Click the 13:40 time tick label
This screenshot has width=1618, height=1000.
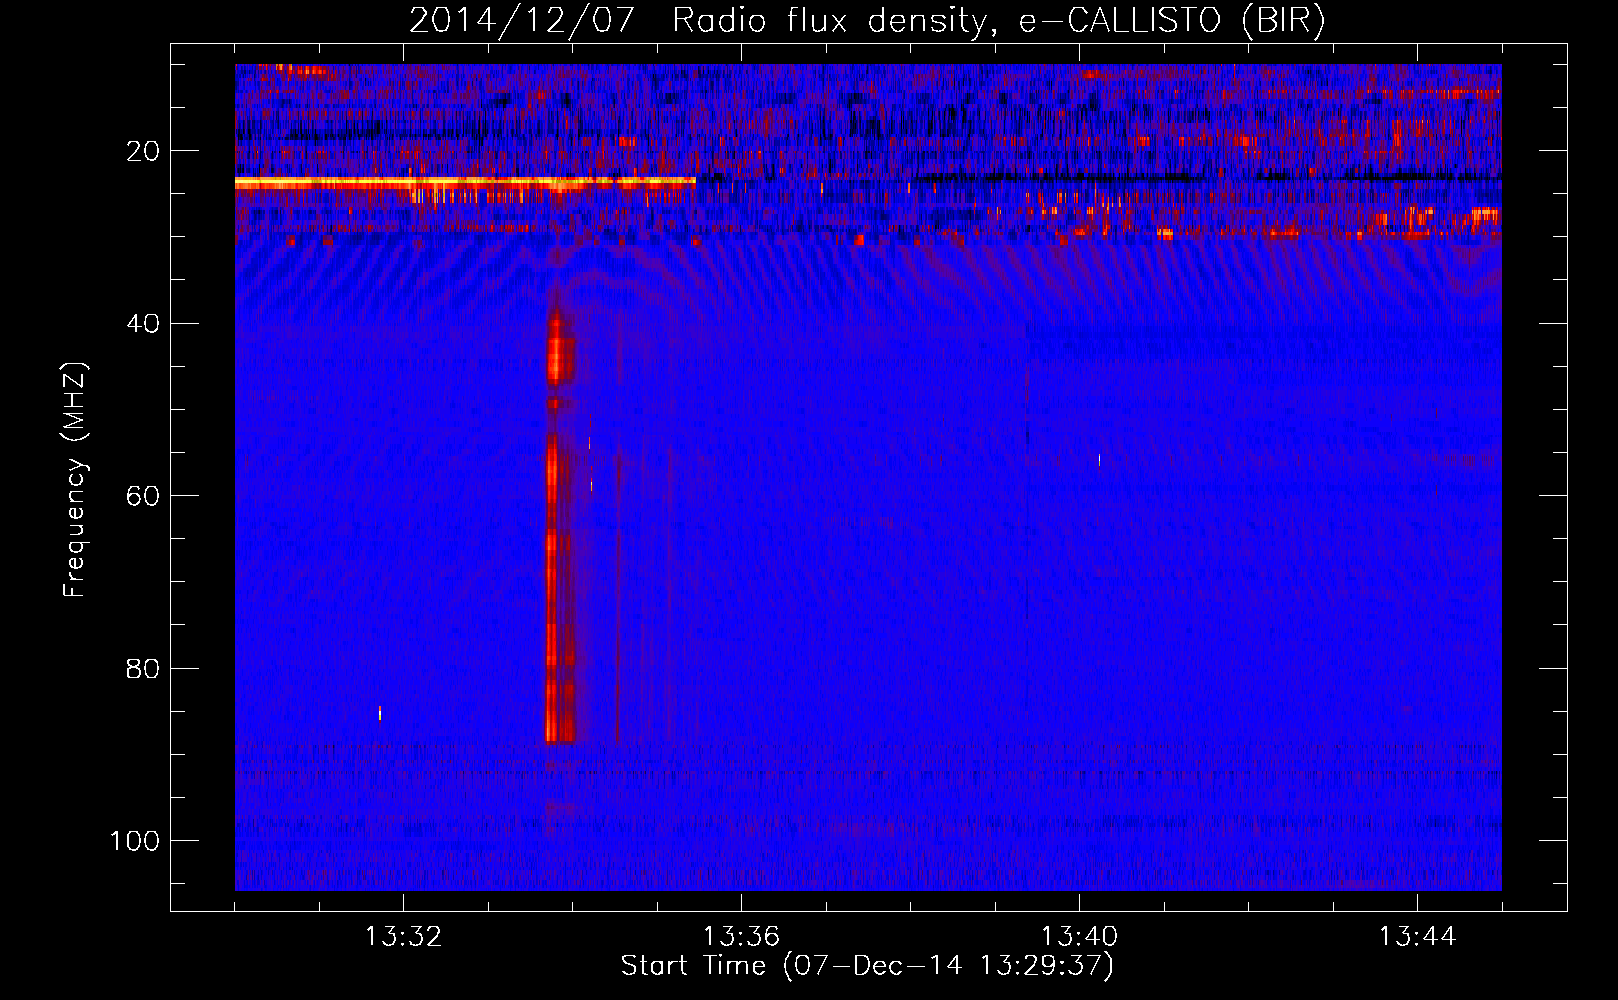click(x=1079, y=937)
